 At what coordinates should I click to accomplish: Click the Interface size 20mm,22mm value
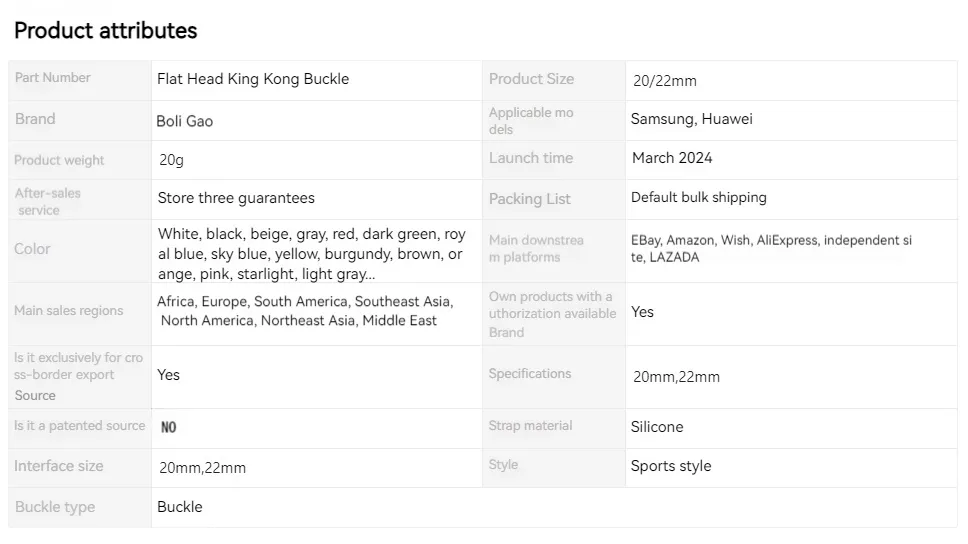point(202,468)
